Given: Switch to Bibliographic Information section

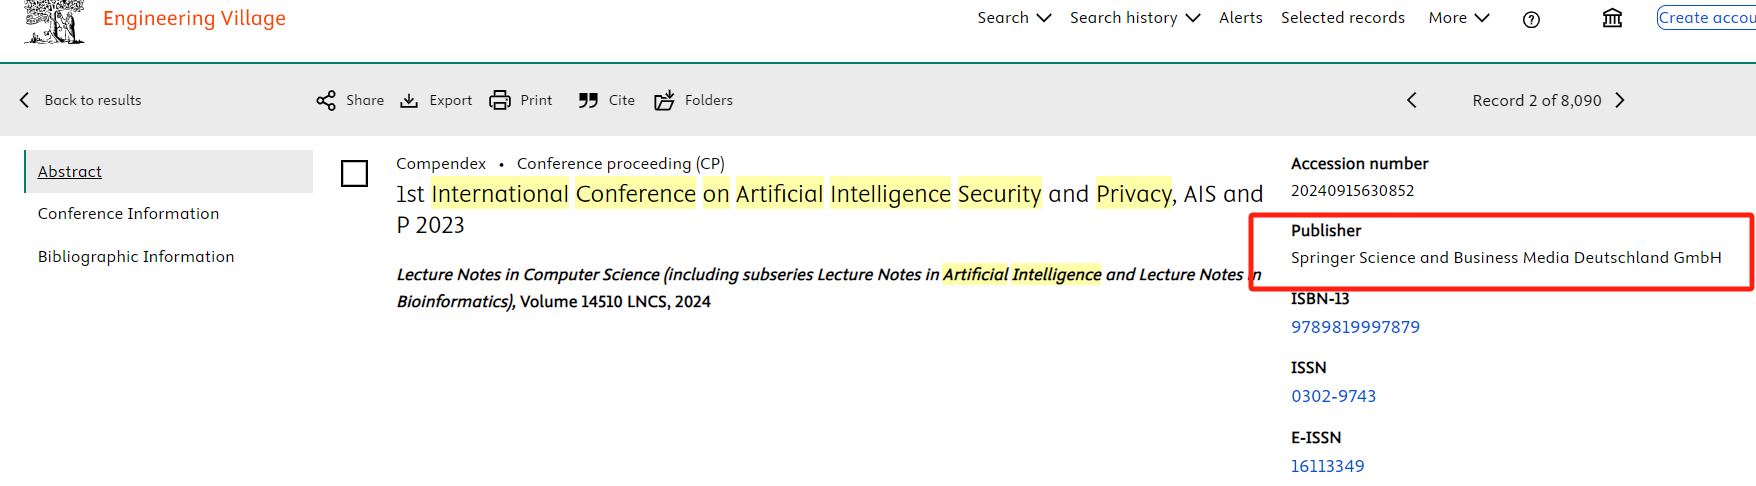Looking at the screenshot, I should 136,257.
